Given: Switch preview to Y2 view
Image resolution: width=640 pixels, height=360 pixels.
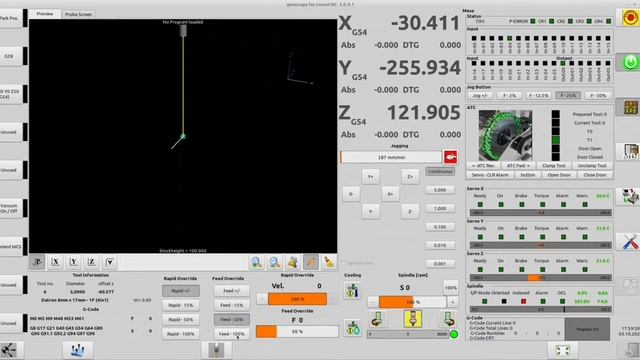Looking at the screenshot, I should pyautogui.click(x=110, y=262).
